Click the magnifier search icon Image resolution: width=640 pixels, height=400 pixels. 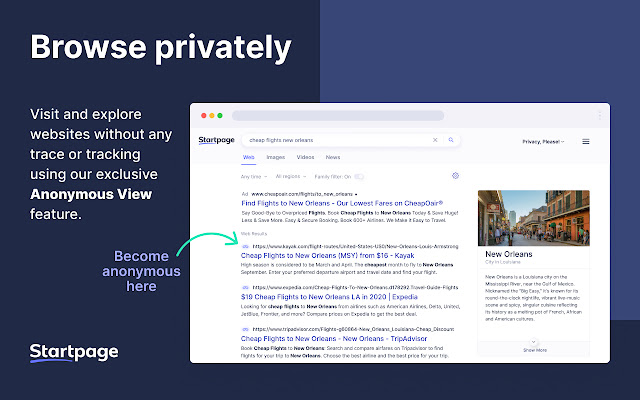(451, 140)
